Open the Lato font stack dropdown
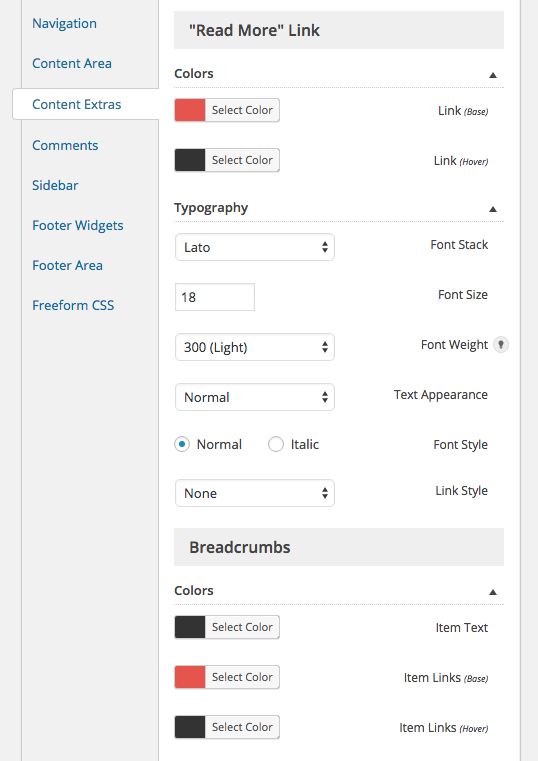This screenshot has height=761, width=538. click(255, 247)
